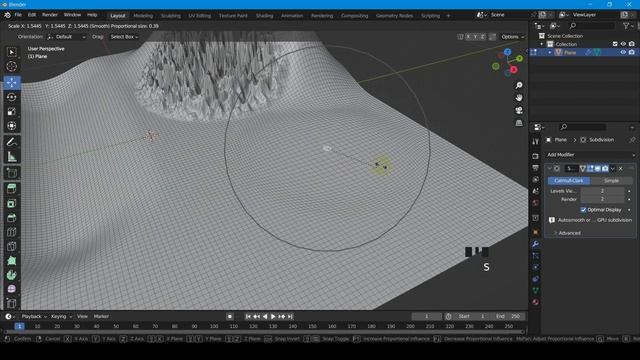Open the Orientation Default dropdown

67,37
